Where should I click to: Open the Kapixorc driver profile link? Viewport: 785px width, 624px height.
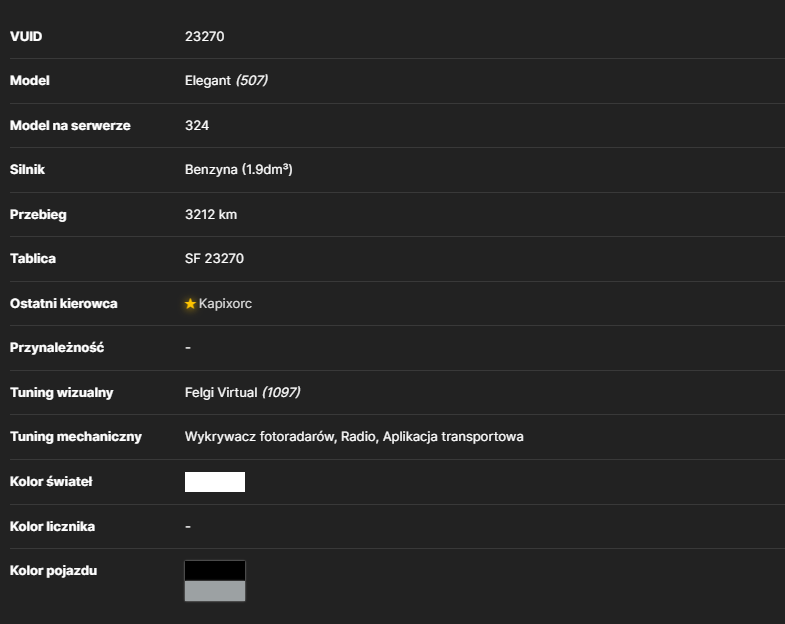(225, 303)
